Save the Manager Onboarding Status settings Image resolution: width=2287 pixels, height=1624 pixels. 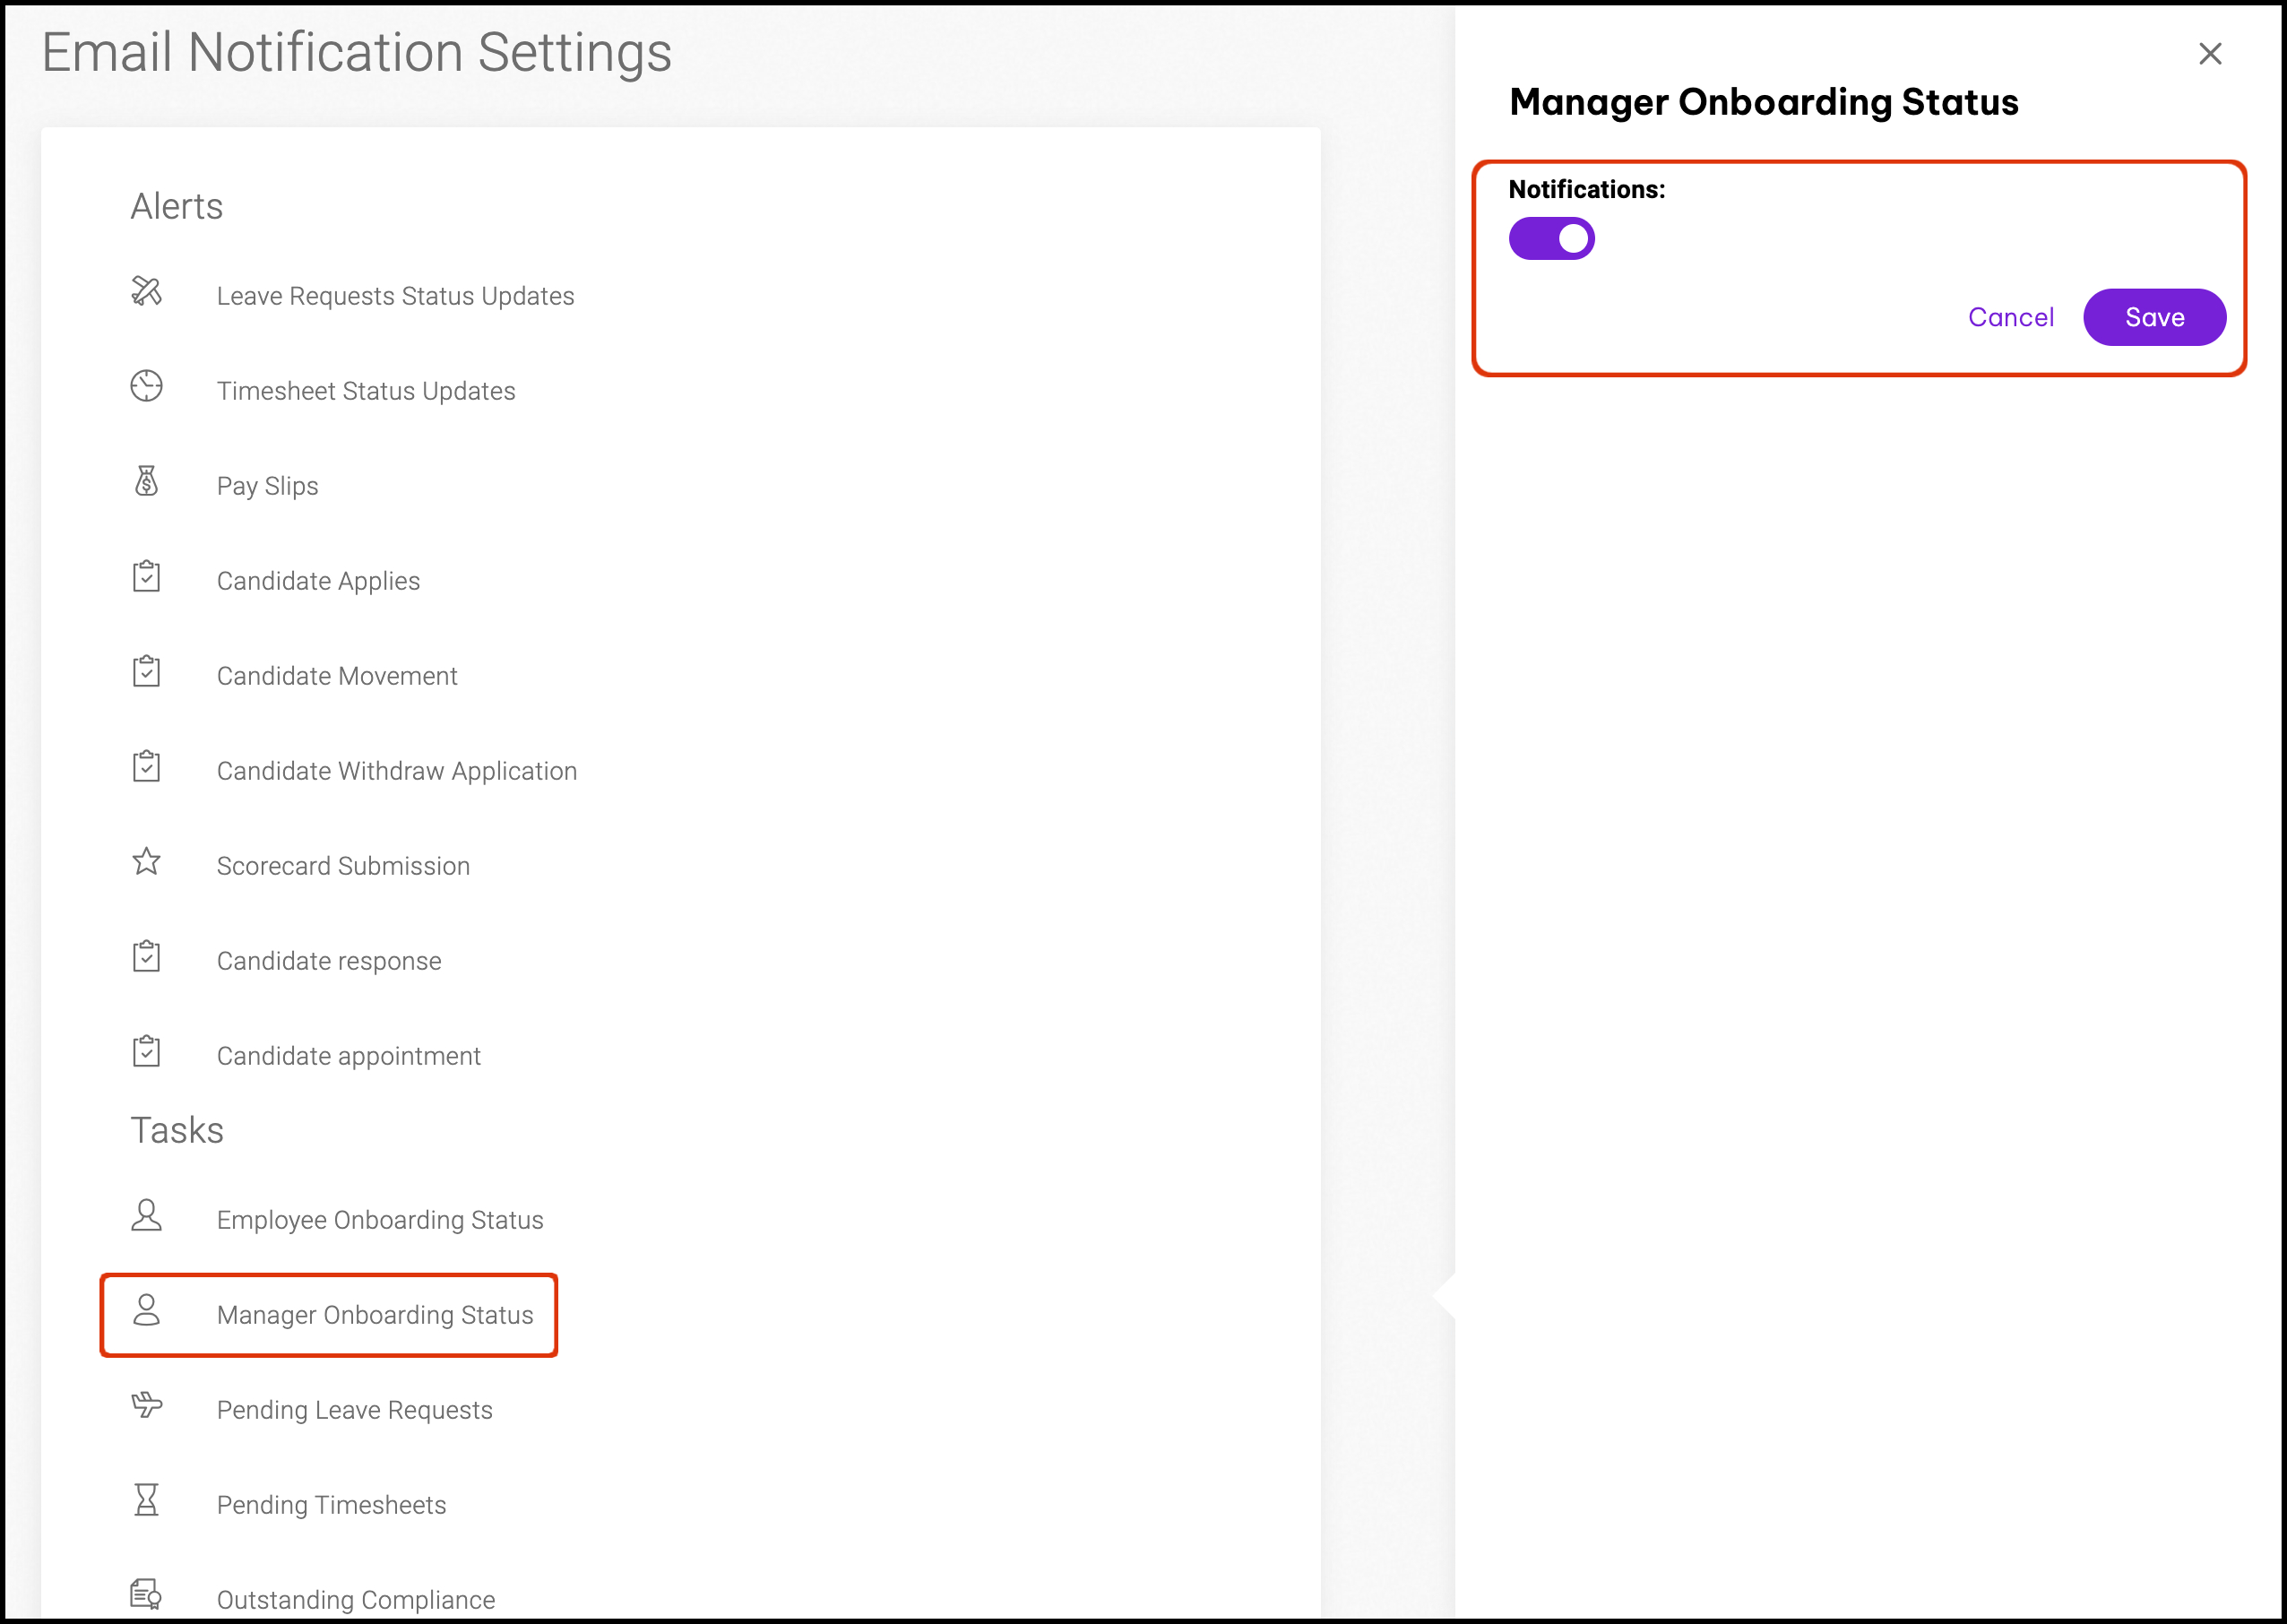point(2153,318)
